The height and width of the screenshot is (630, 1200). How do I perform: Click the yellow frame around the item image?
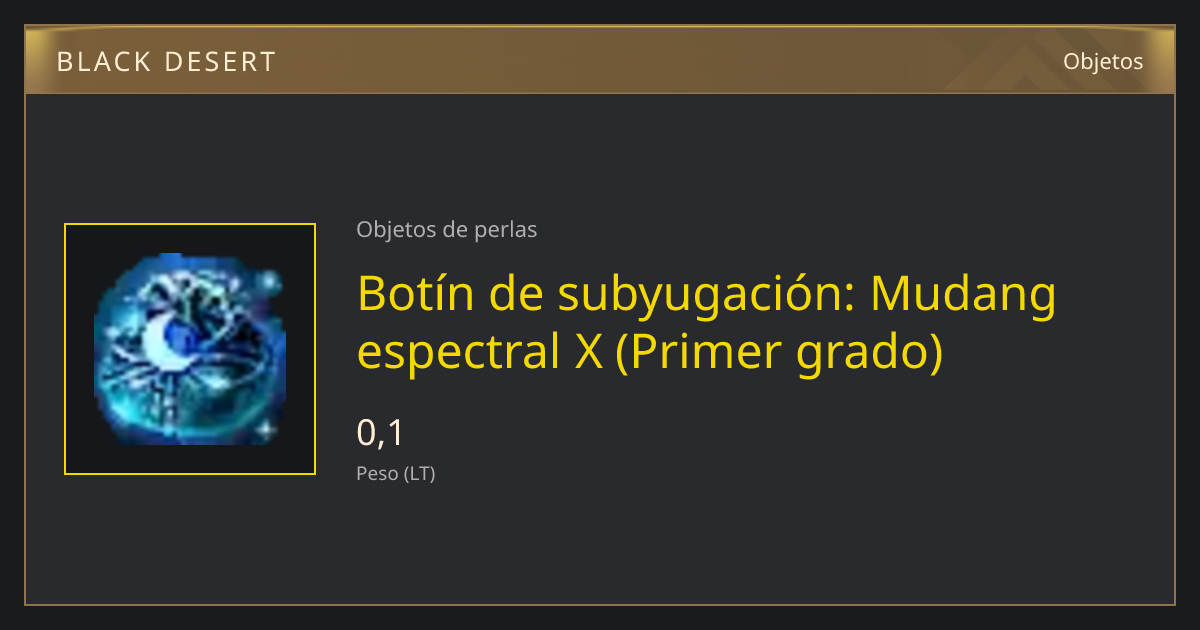190,349
